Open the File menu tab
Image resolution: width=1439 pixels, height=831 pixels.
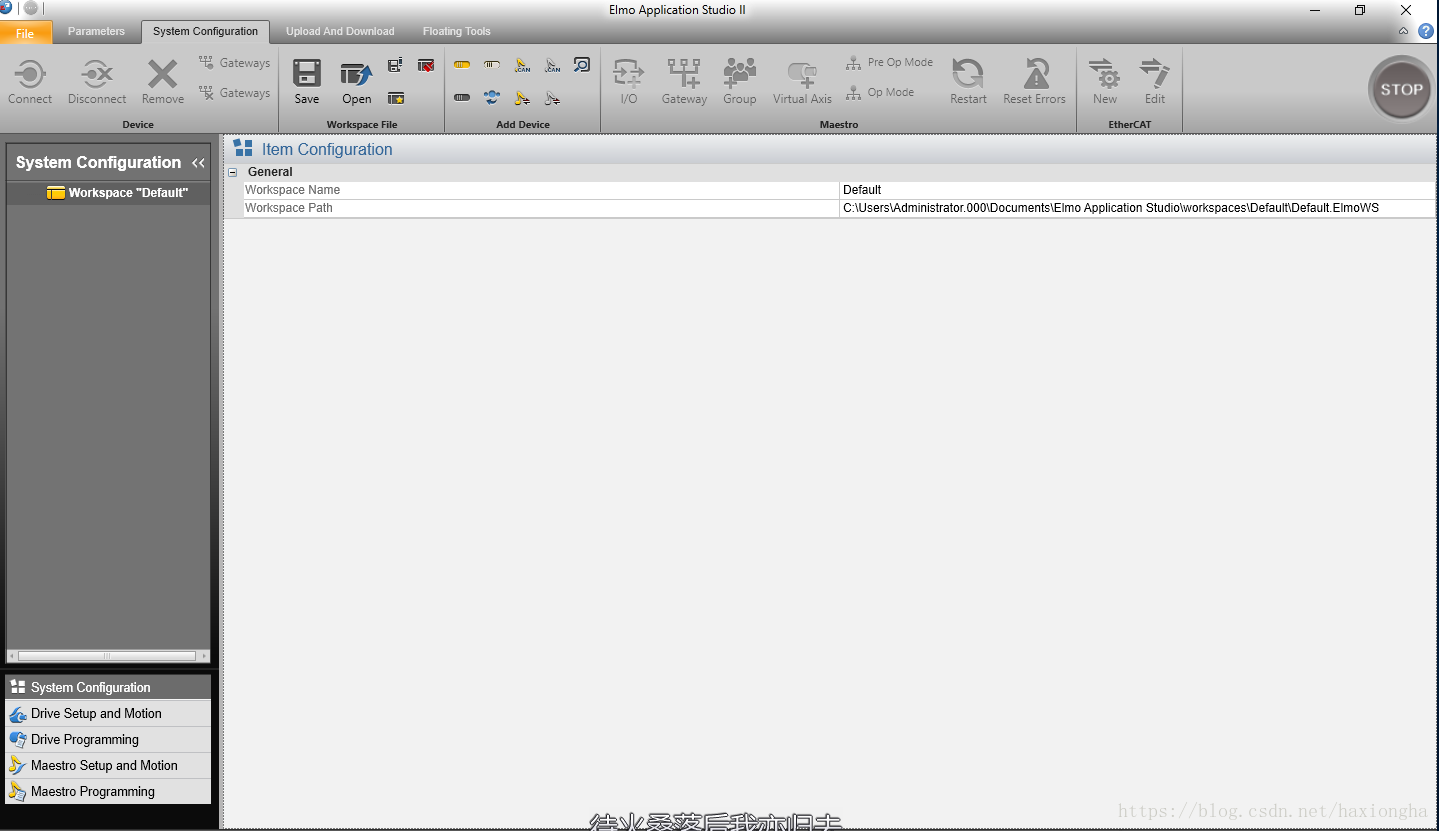point(26,33)
